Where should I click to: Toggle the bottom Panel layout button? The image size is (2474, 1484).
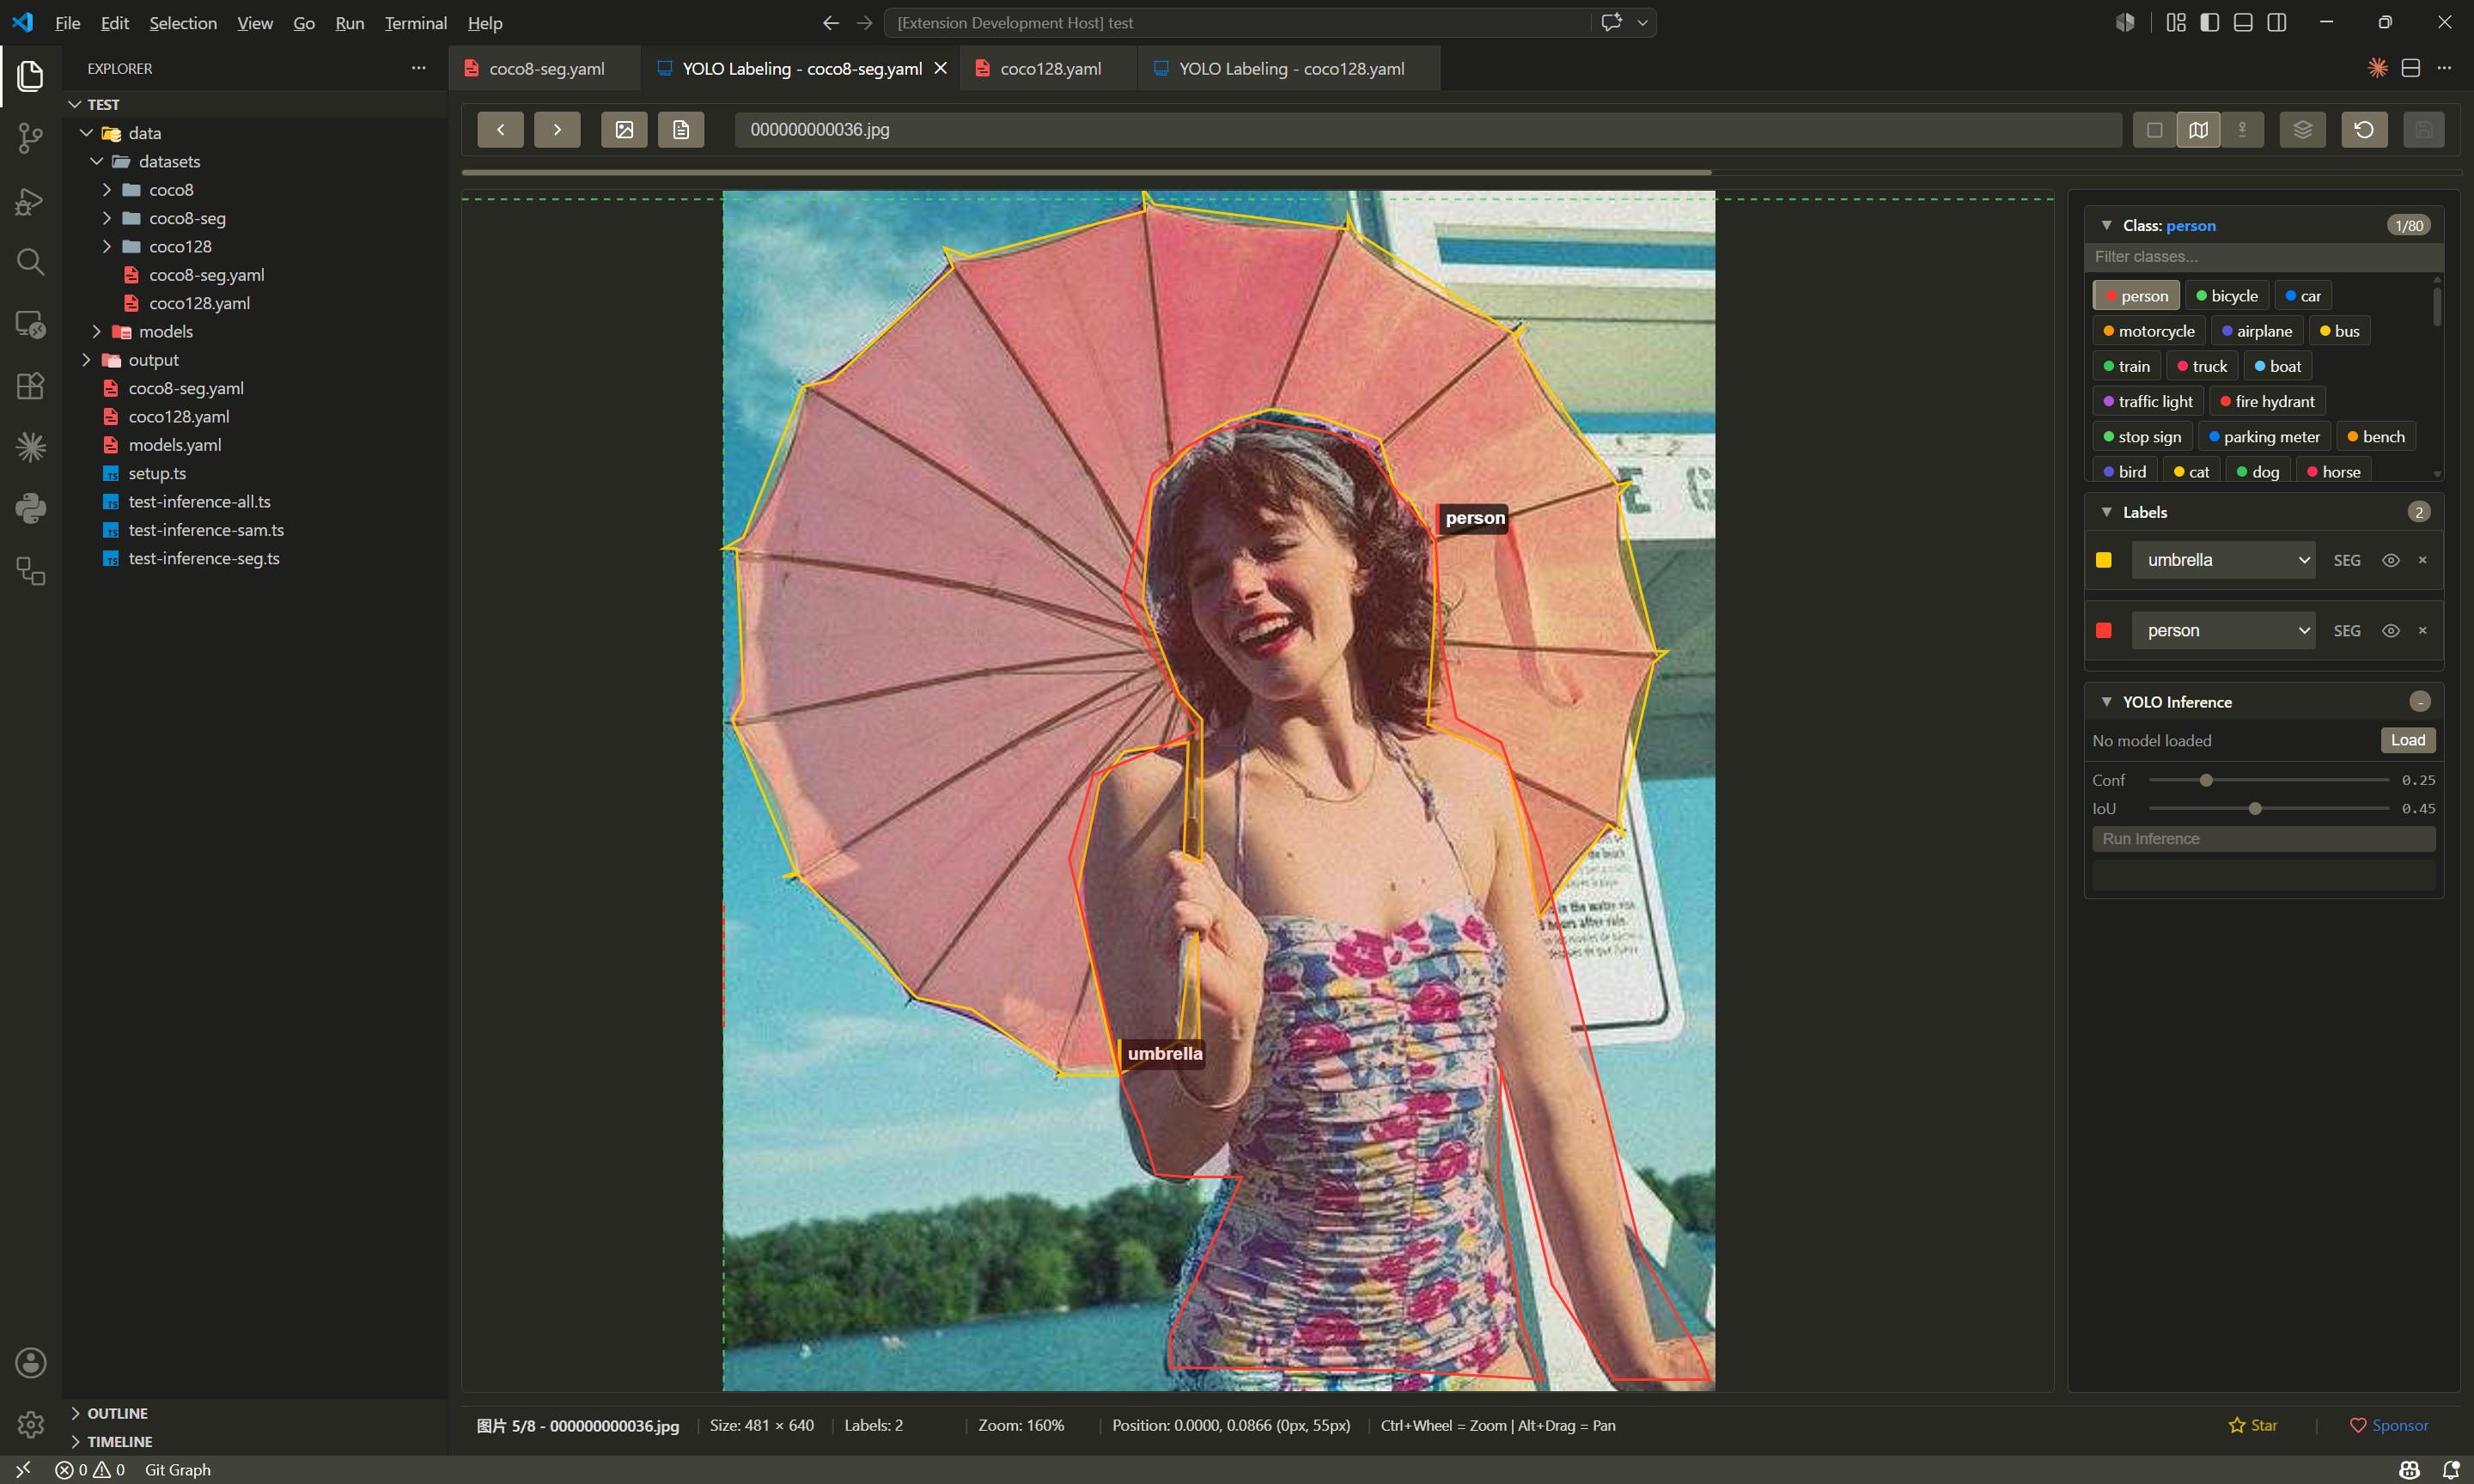2243,22
